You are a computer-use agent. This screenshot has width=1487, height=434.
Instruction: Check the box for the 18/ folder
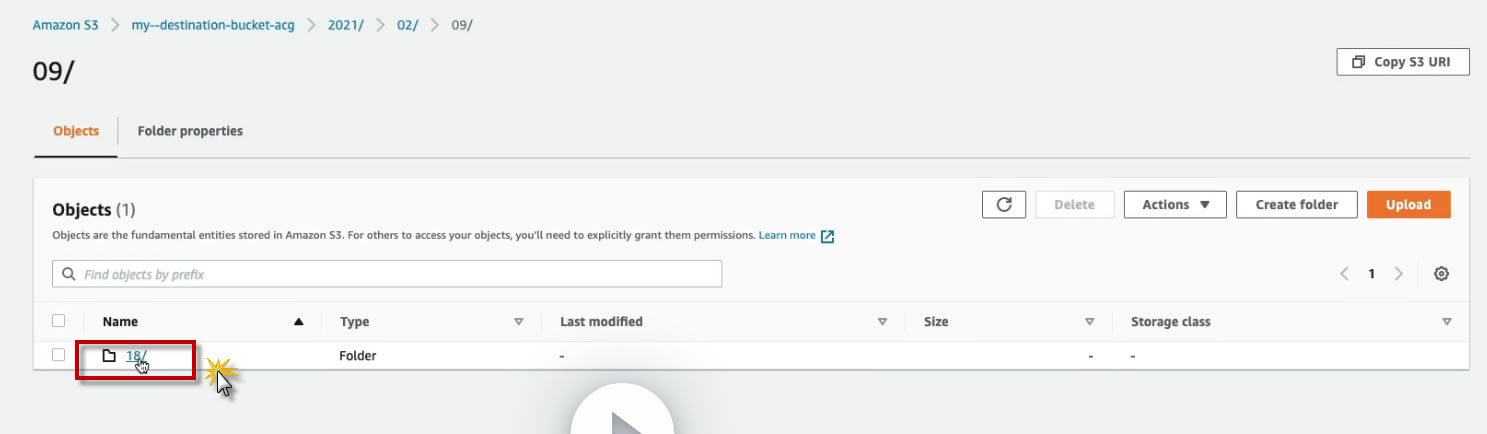(x=59, y=355)
